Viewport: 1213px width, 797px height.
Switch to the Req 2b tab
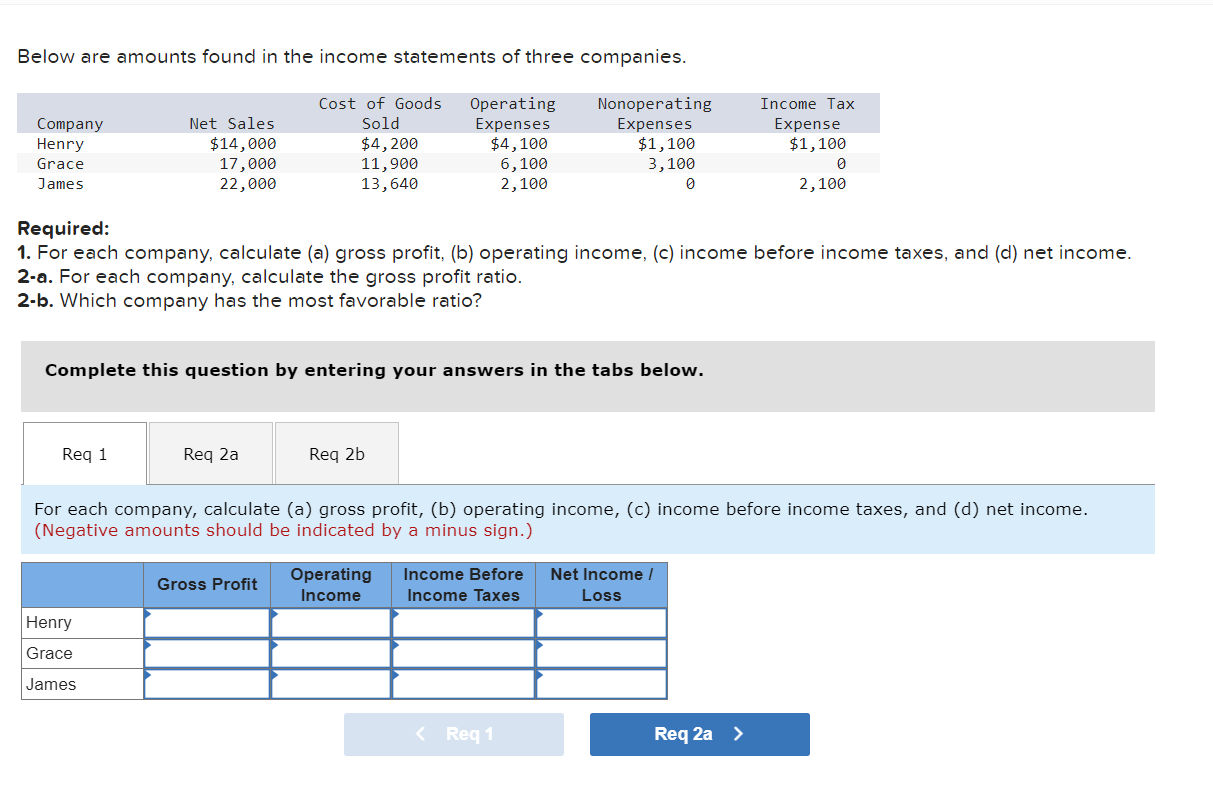pos(336,453)
